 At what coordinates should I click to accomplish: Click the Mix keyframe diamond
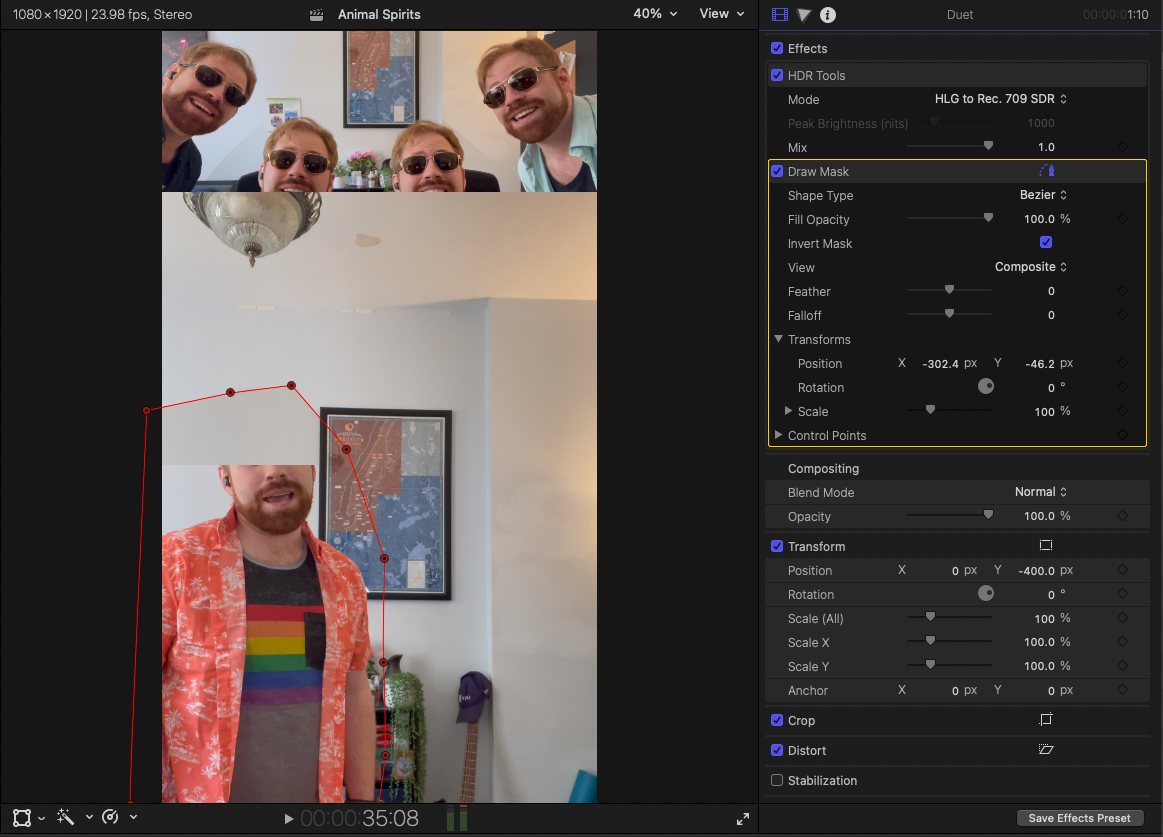click(1122, 147)
